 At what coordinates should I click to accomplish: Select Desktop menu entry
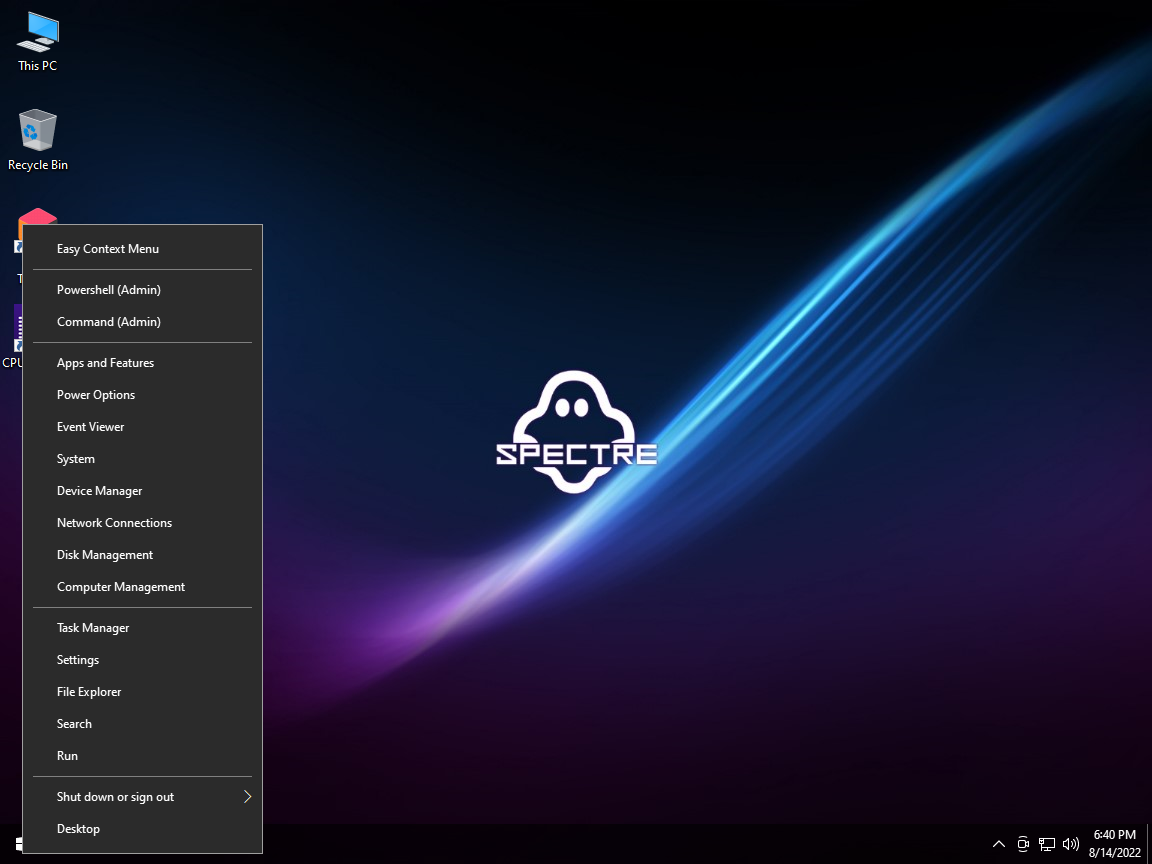143,829
